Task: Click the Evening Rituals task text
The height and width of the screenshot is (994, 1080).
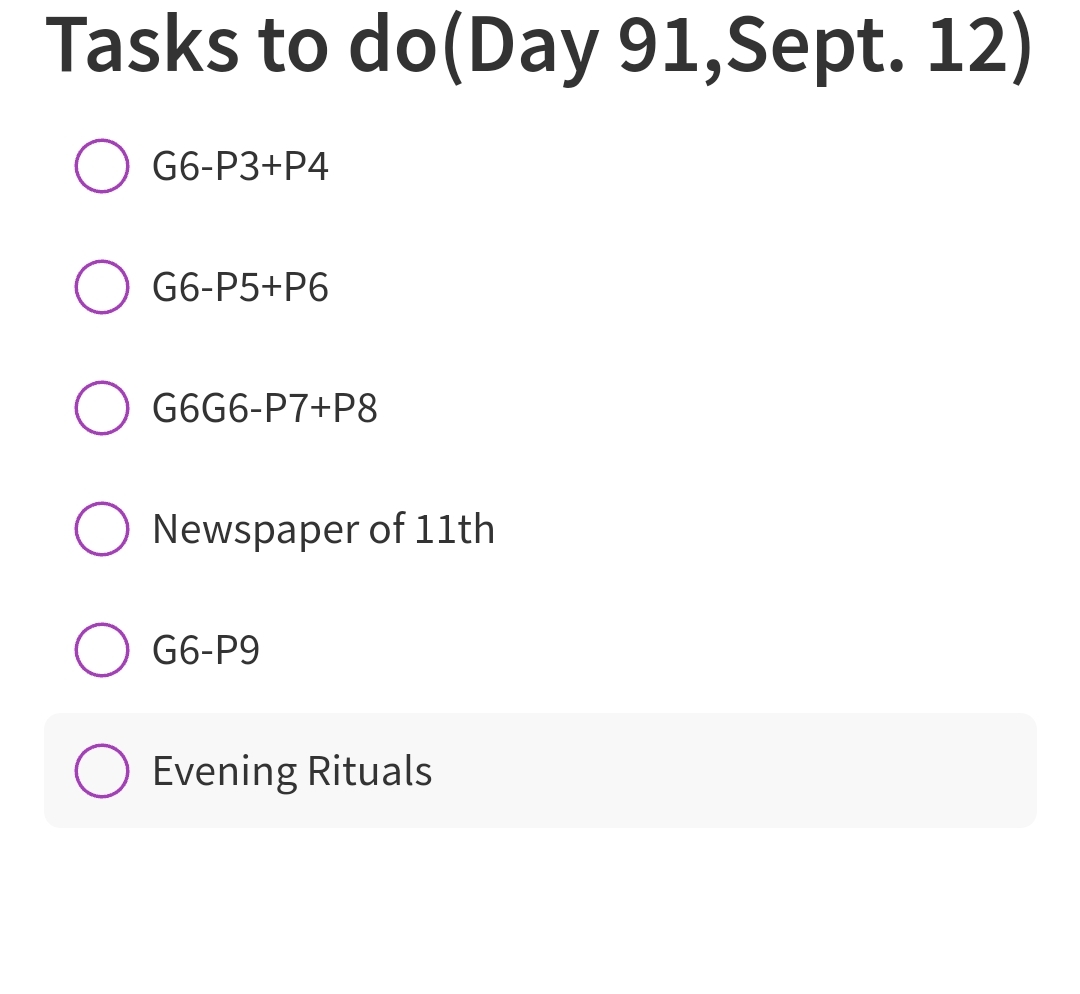Action: pyautogui.click(x=291, y=772)
